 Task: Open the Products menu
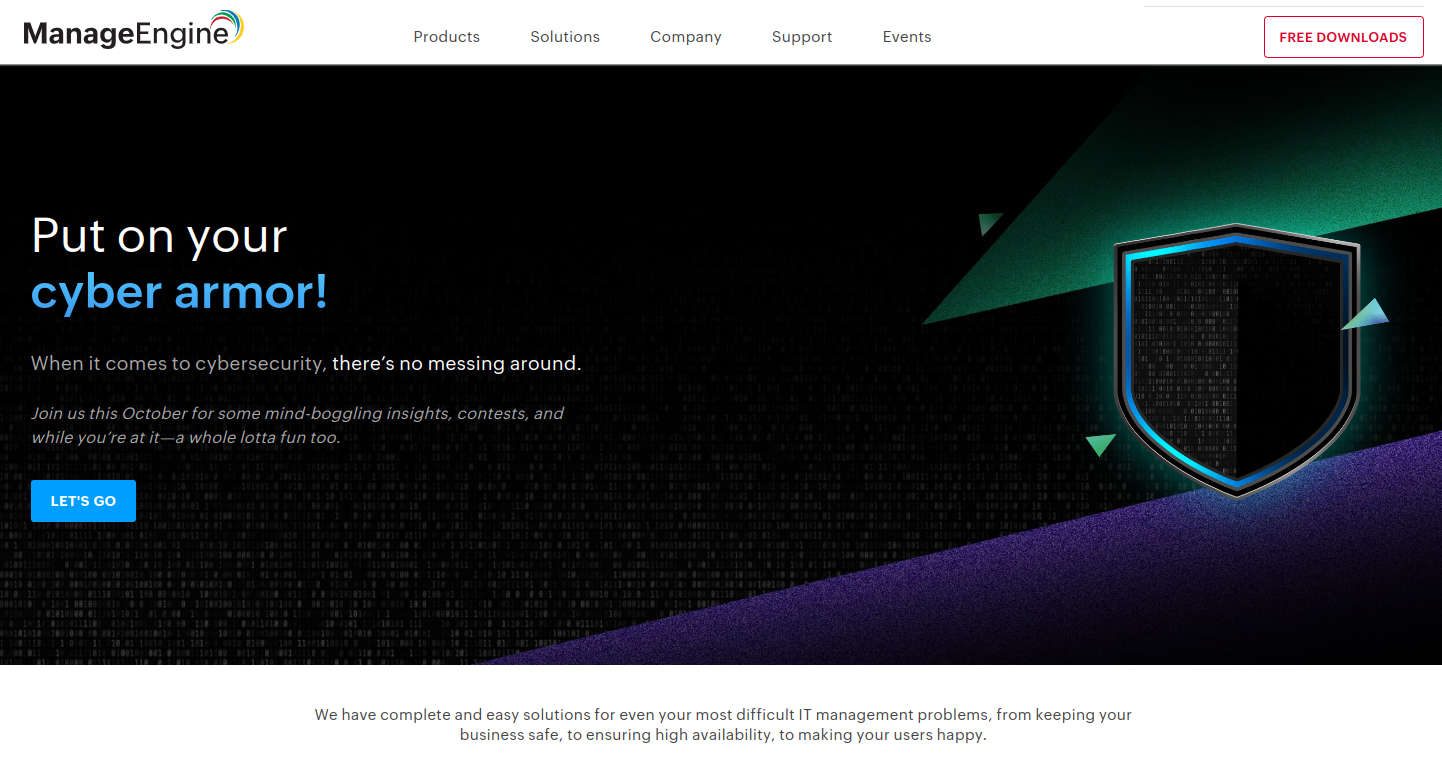446,37
